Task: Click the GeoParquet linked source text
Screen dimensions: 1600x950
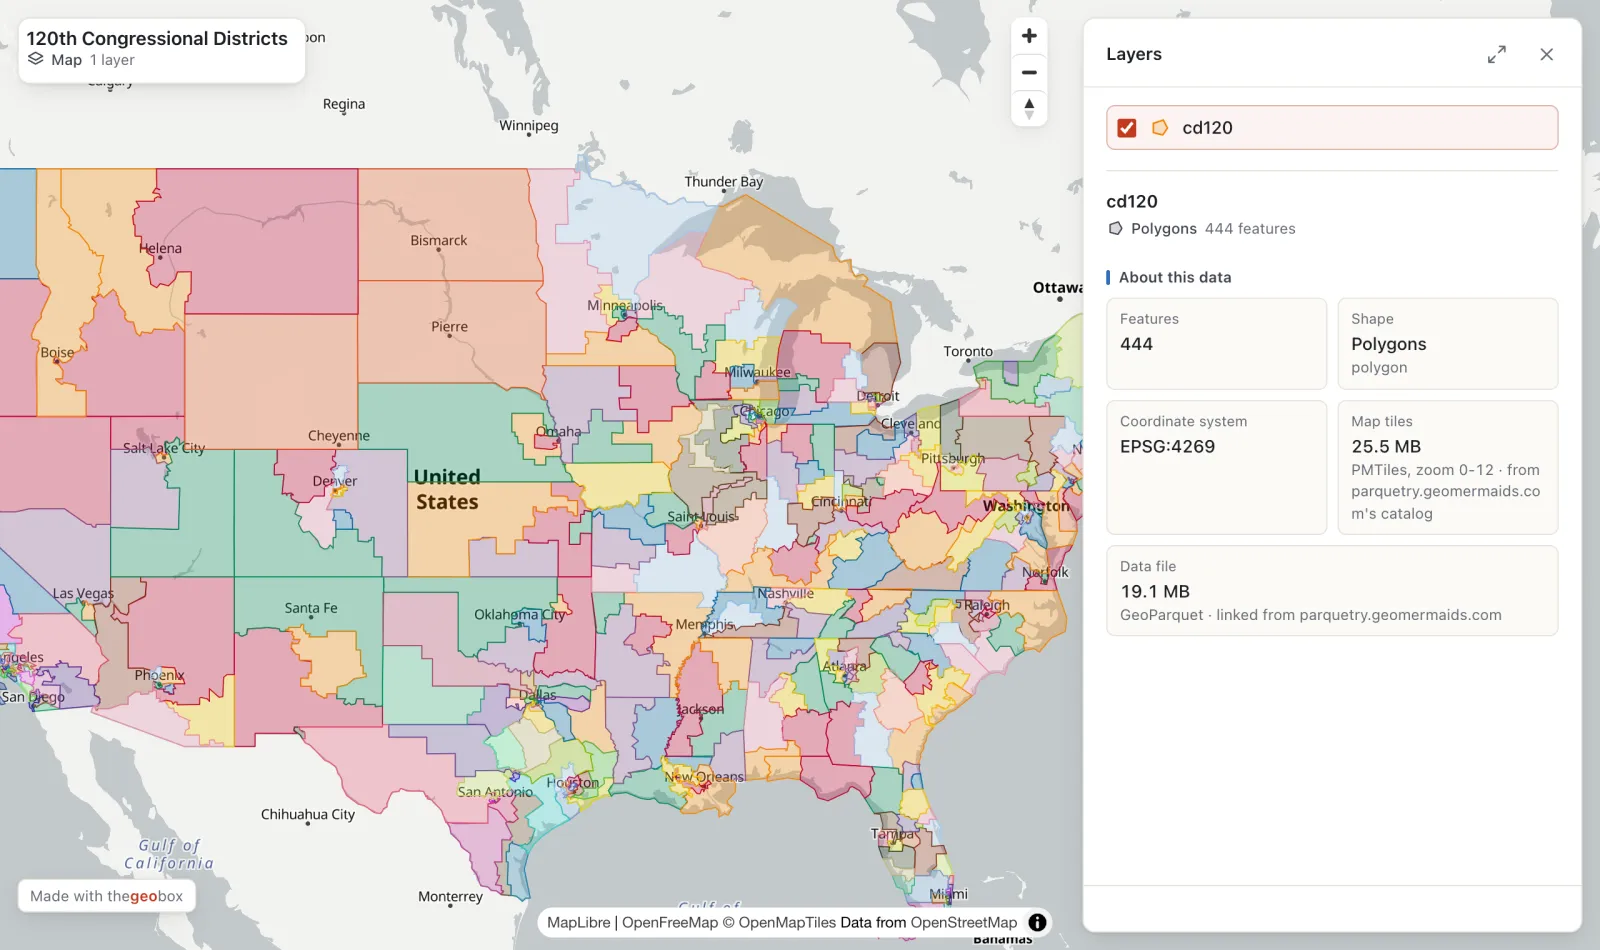Action: [x=1311, y=615]
